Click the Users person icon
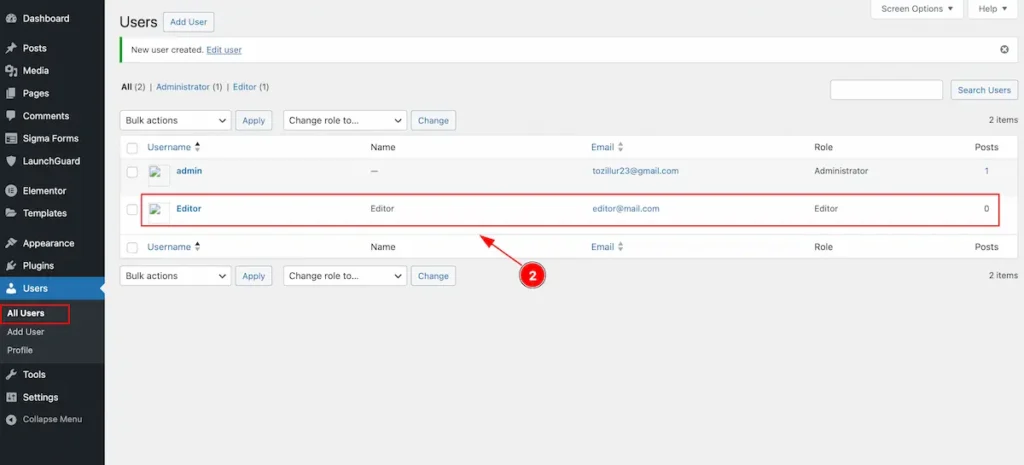The image size is (1024, 465). (10, 288)
